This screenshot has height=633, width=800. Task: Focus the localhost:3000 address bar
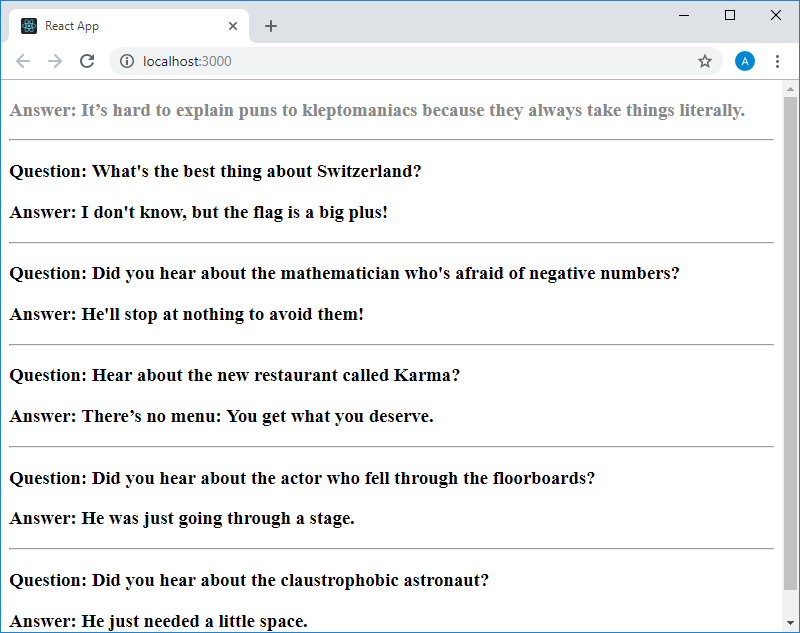click(x=400, y=61)
